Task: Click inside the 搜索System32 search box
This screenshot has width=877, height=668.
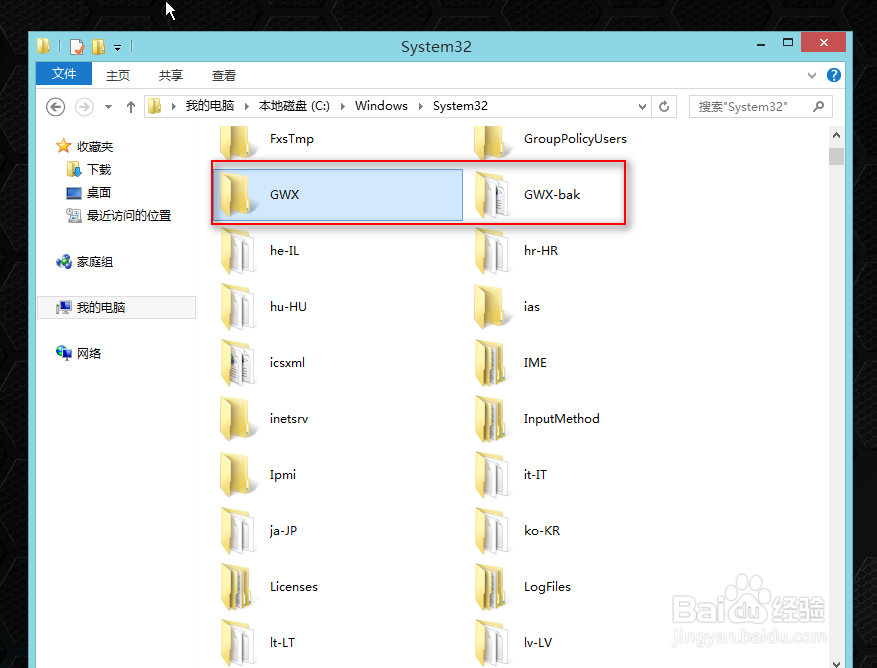Action: (x=755, y=106)
